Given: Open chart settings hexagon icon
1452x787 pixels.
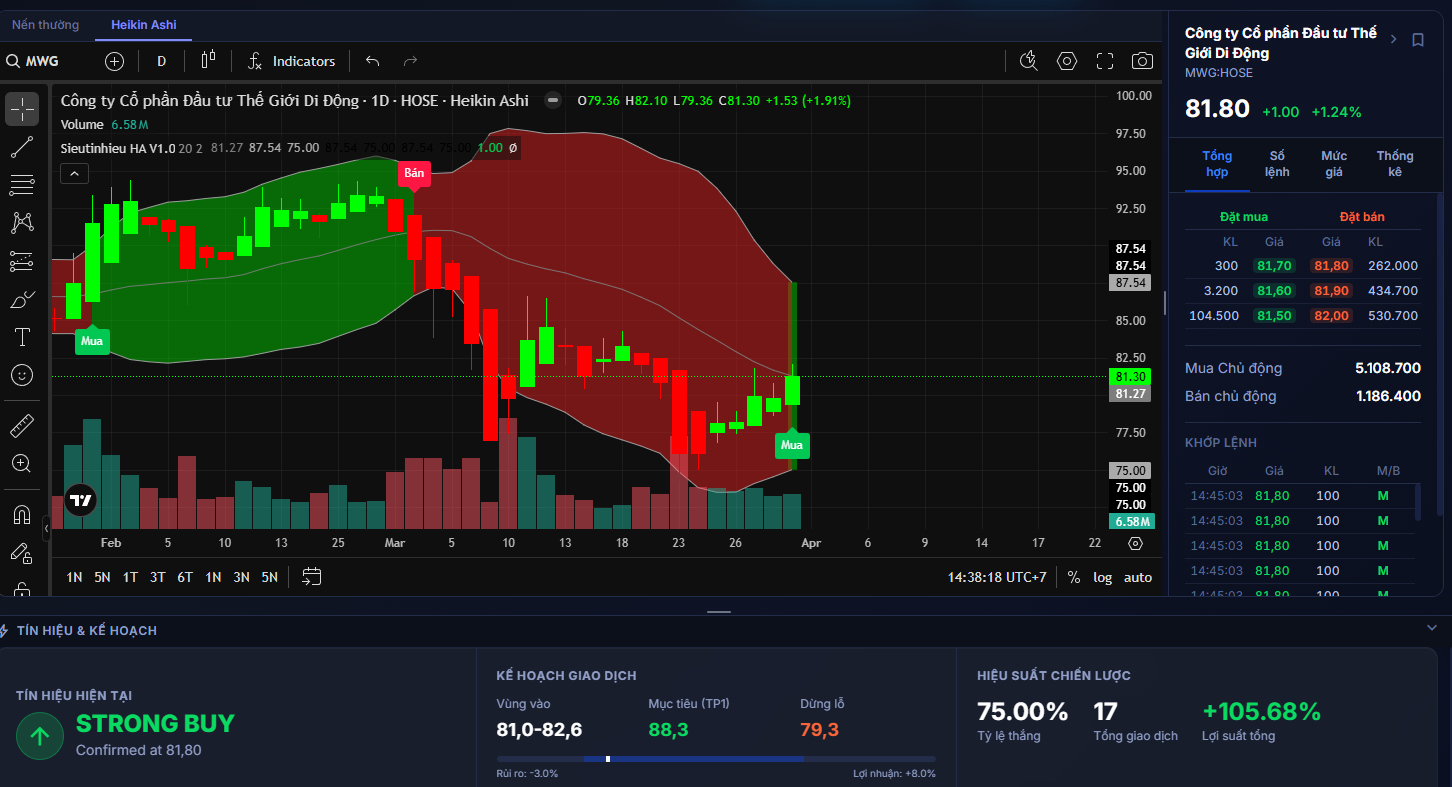Looking at the screenshot, I should pos(1067,61).
